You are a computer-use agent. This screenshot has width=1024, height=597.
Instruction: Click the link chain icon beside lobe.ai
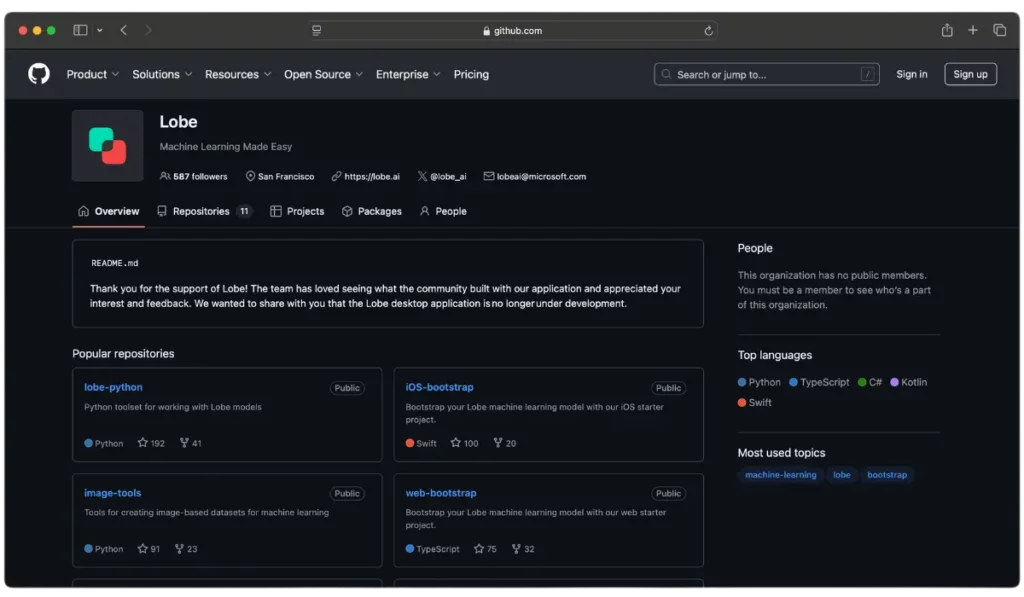(336, 176)
